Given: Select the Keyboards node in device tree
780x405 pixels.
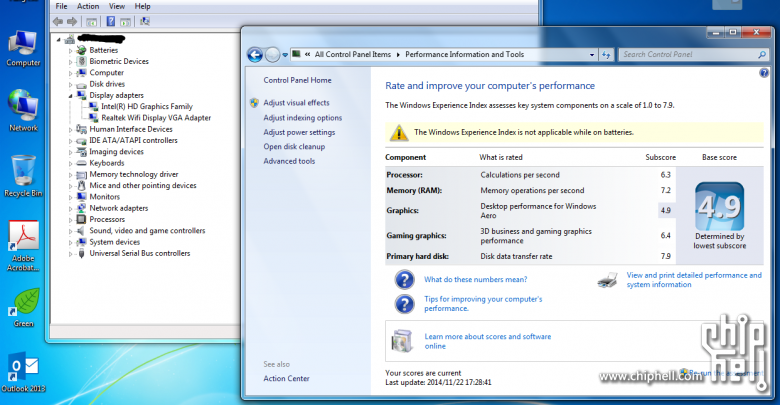Looking at the screenshot, I should point(107,163).
